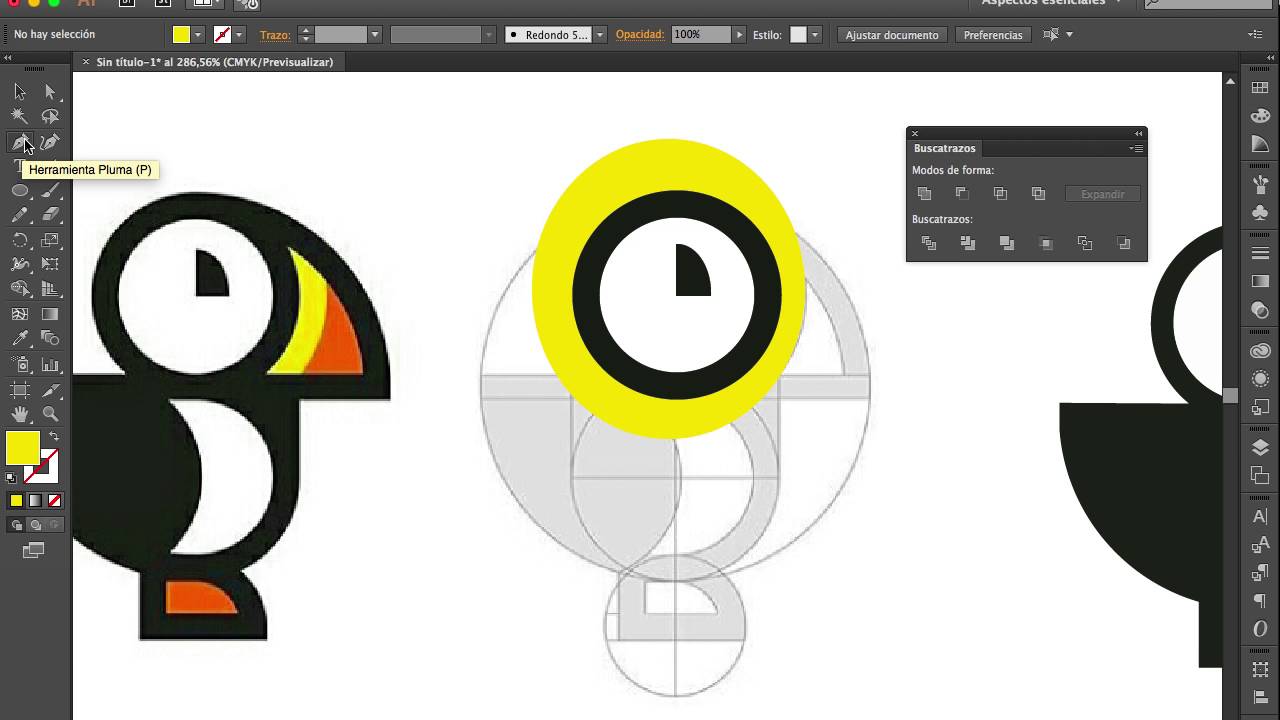Open the Symbols panel dock icon

coord(1260,213)
